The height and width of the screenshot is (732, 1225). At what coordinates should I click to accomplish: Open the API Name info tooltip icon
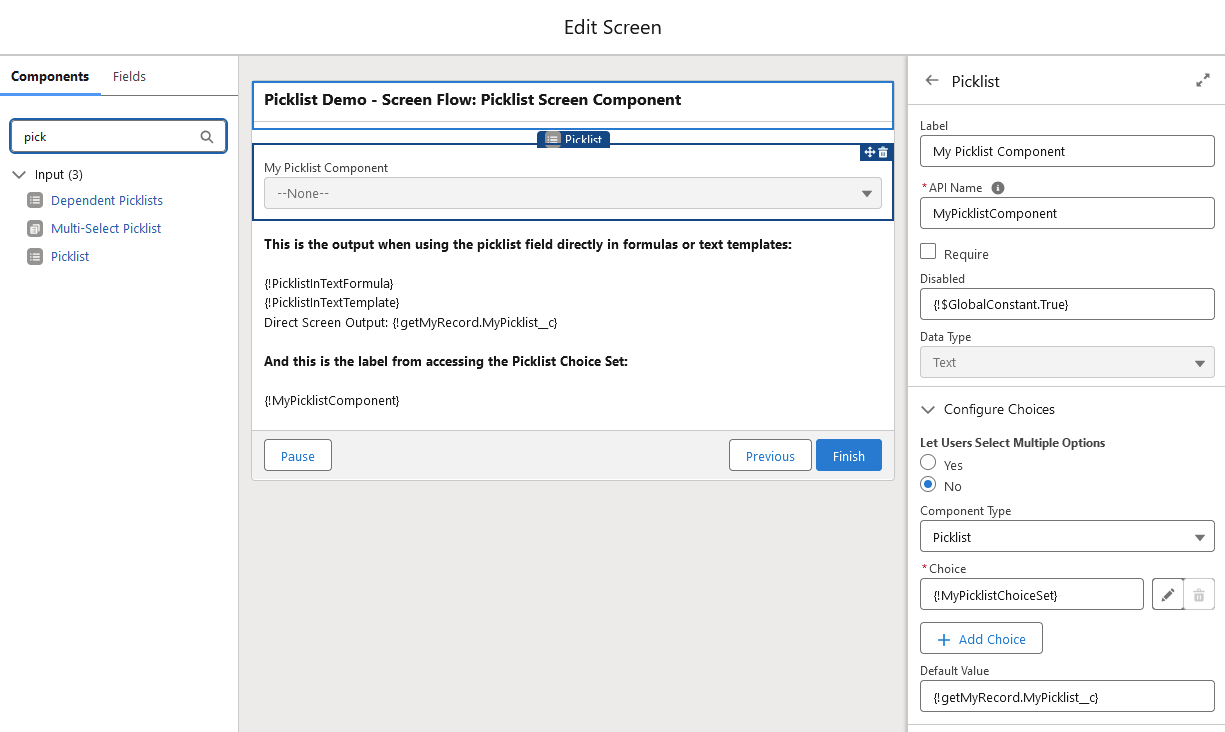tap(998, 187)
